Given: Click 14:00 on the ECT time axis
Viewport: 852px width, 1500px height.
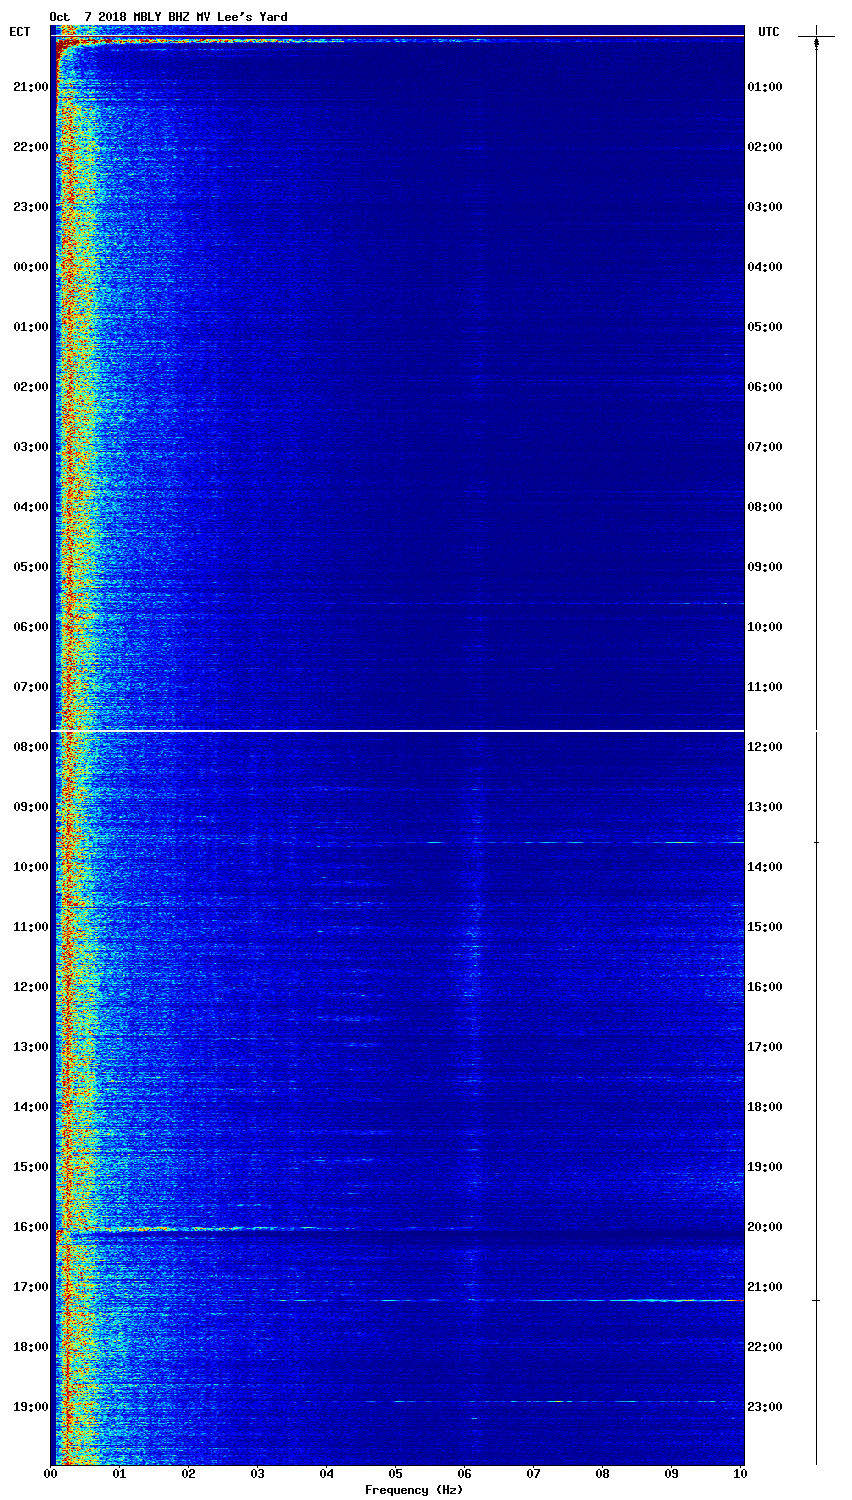Looking at the screenshot, I should [30, 1107].
